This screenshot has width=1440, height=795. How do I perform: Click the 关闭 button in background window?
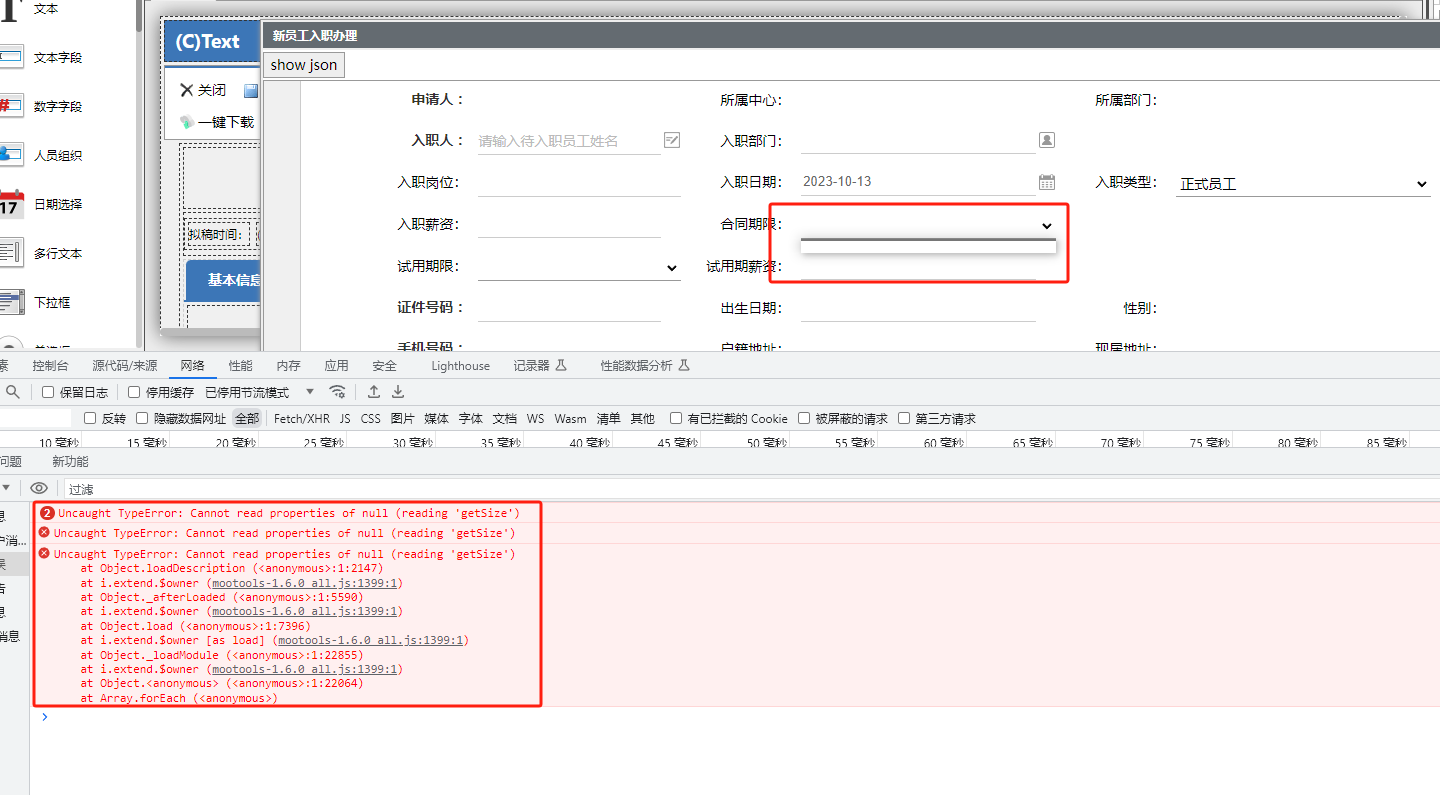tap(203, 90)
